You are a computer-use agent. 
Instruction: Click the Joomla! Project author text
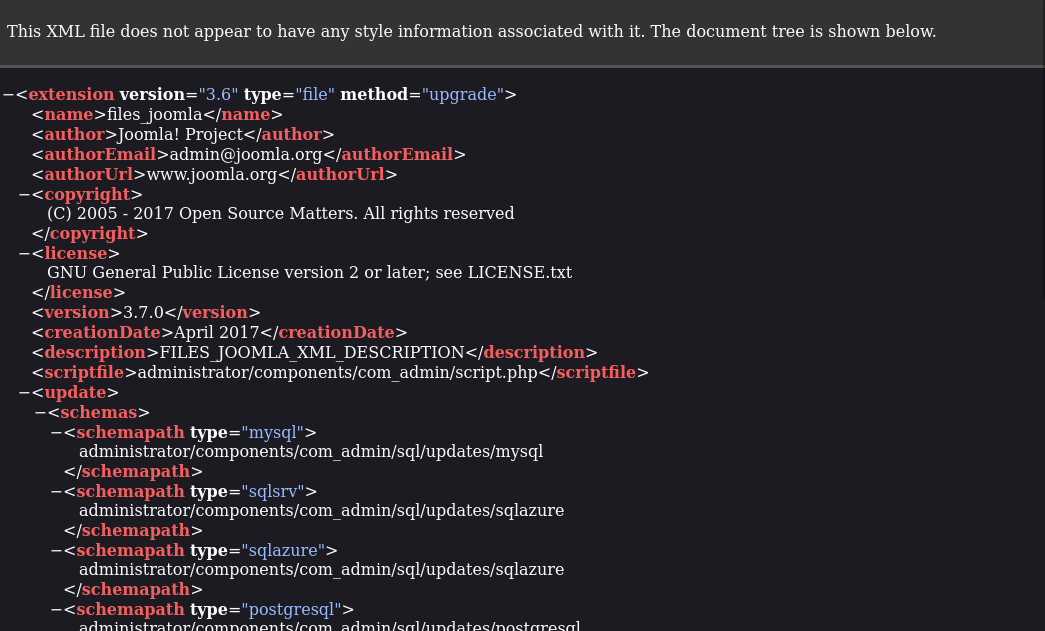tap(180, 135)
